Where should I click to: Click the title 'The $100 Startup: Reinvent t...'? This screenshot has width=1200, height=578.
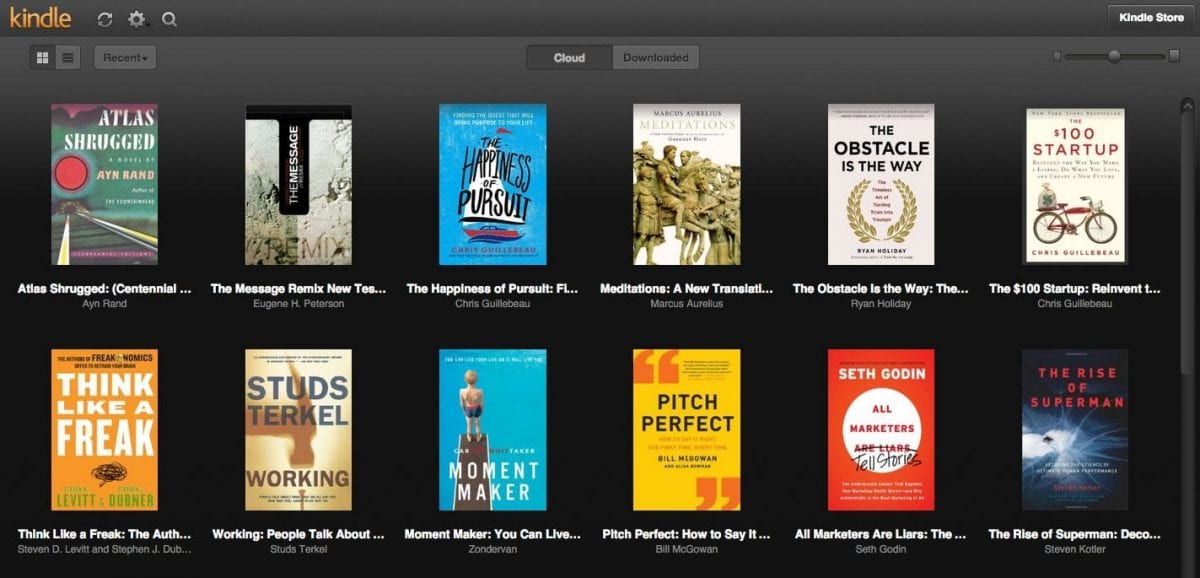pos(1075,288)
